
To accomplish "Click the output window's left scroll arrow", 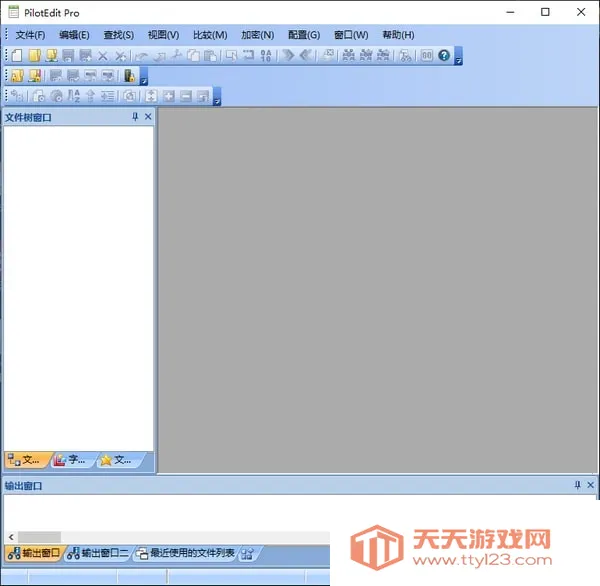I will click(10, 537).
